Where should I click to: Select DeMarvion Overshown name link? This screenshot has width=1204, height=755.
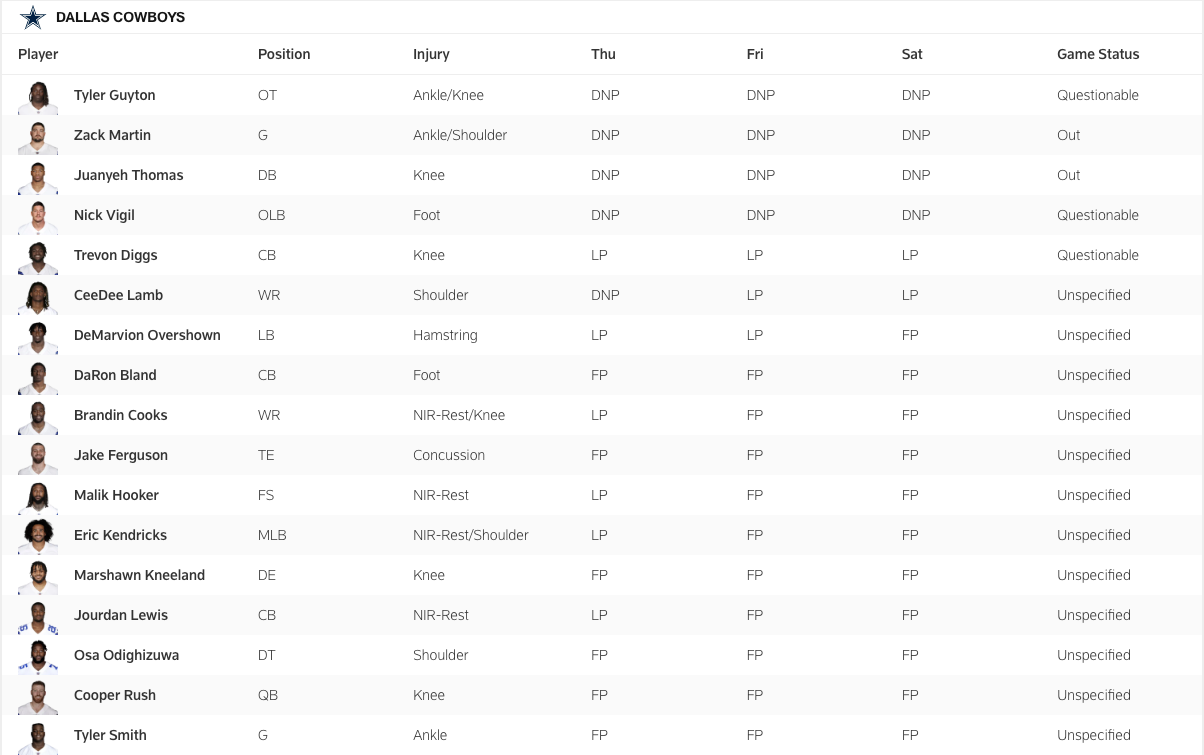pos(147,335)
